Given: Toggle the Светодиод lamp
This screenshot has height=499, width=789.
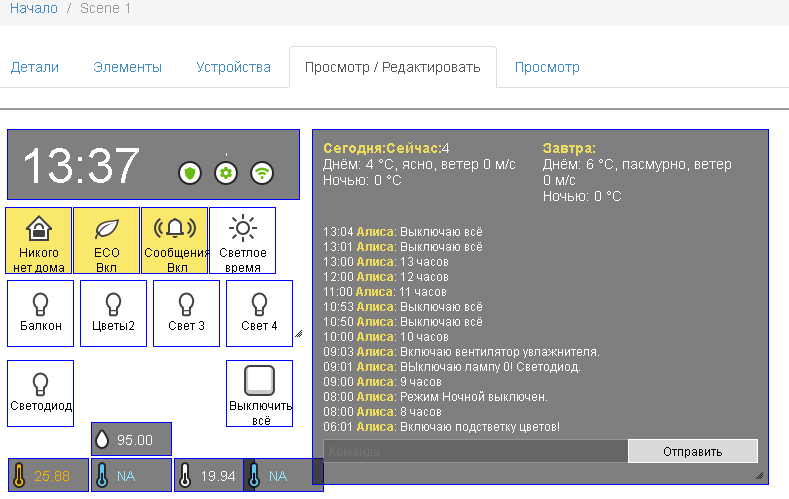Looking at the screenshot, I should pos(40,393).
